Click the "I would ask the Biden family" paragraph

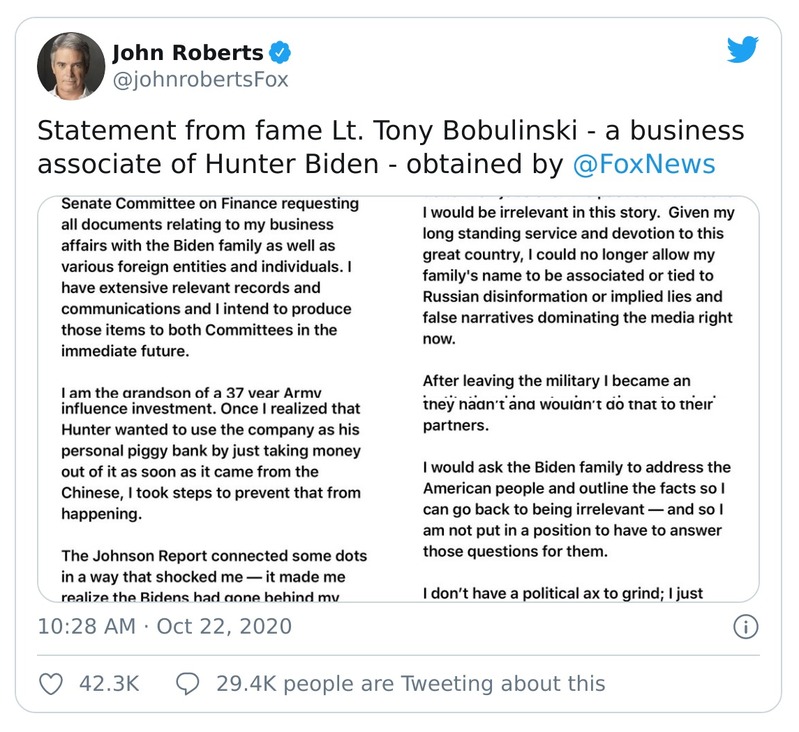tap(577, 509)
